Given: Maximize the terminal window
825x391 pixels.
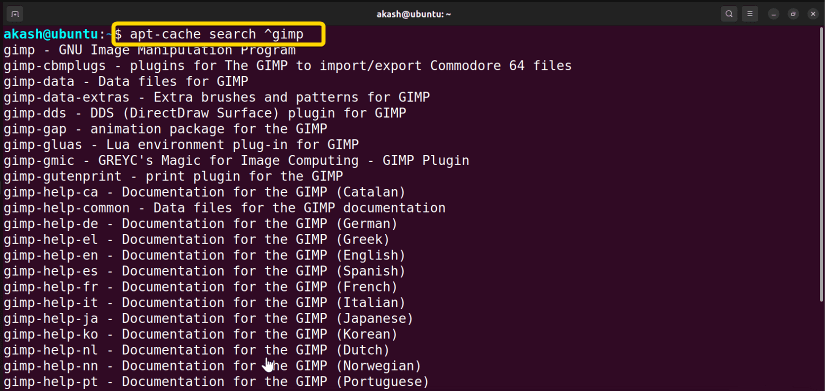Looking at the screenshot, I should (x=793, y=14).
